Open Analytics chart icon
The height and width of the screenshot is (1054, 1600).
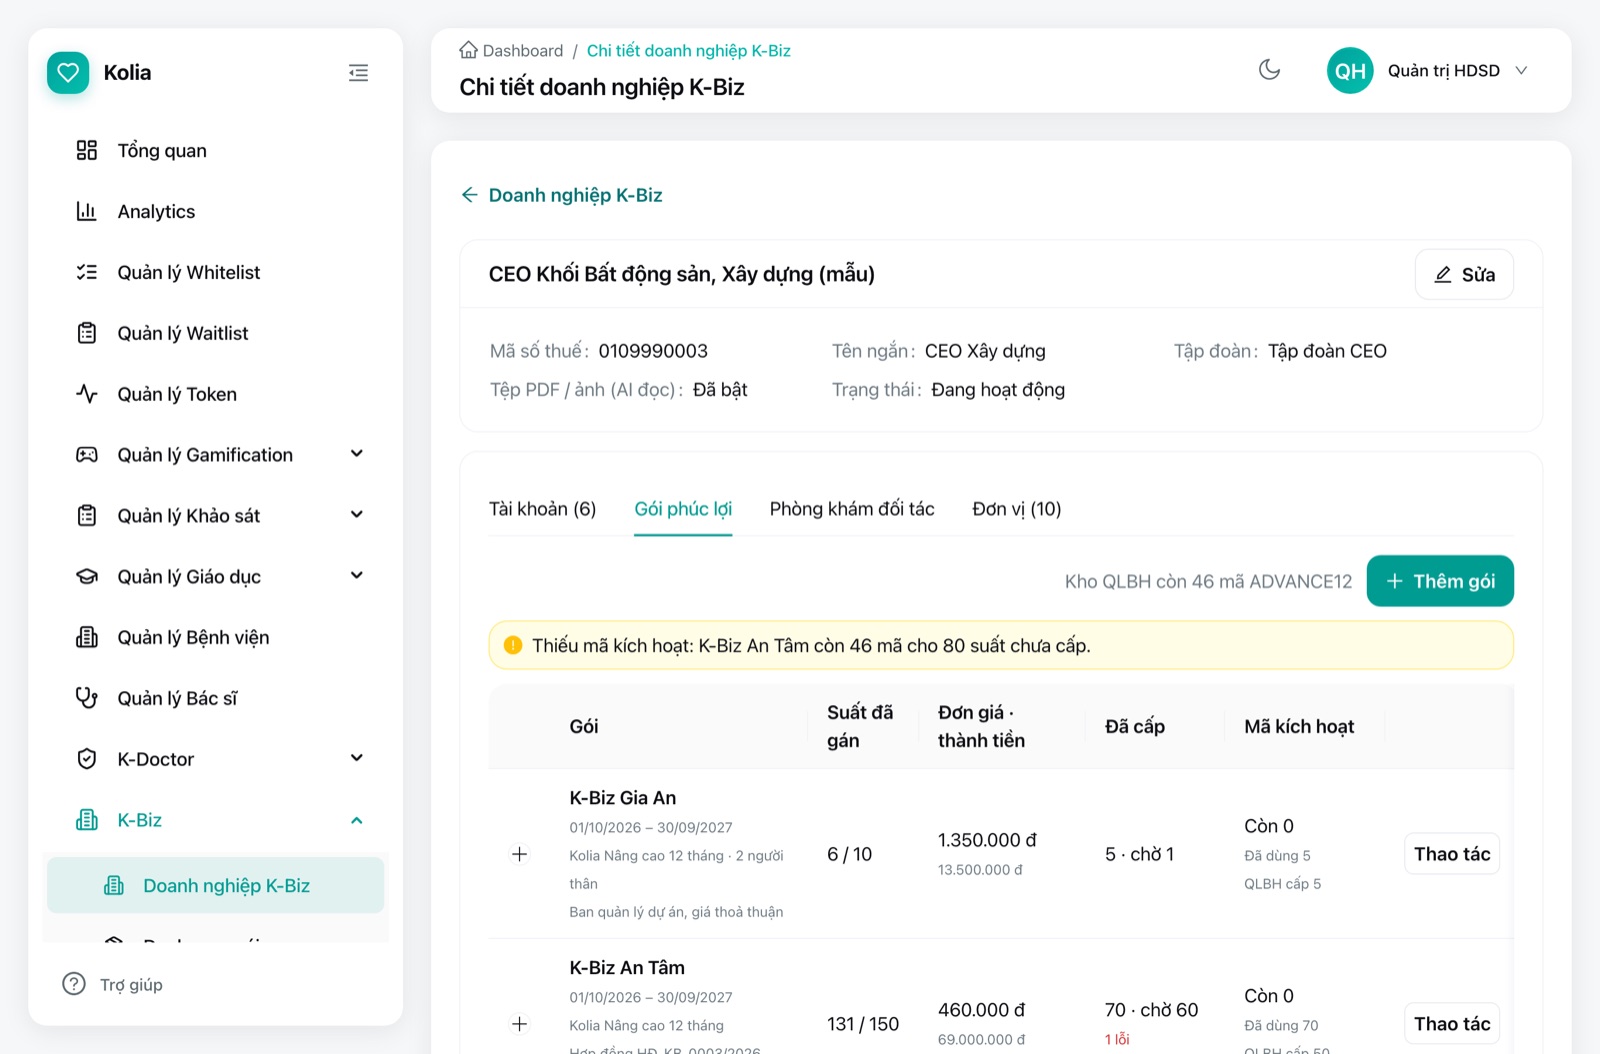coord(87,211)
